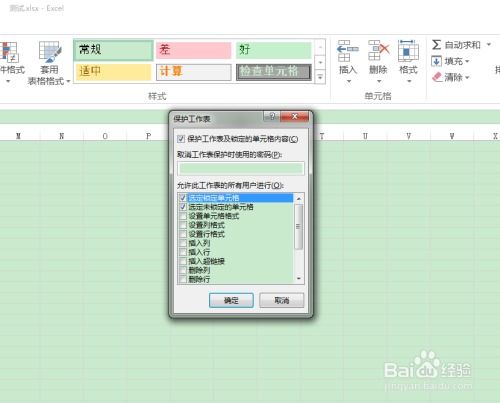Select column V header
Image resolution: width=500 pixels, height=403 pixels.
[x=409, y=136]
